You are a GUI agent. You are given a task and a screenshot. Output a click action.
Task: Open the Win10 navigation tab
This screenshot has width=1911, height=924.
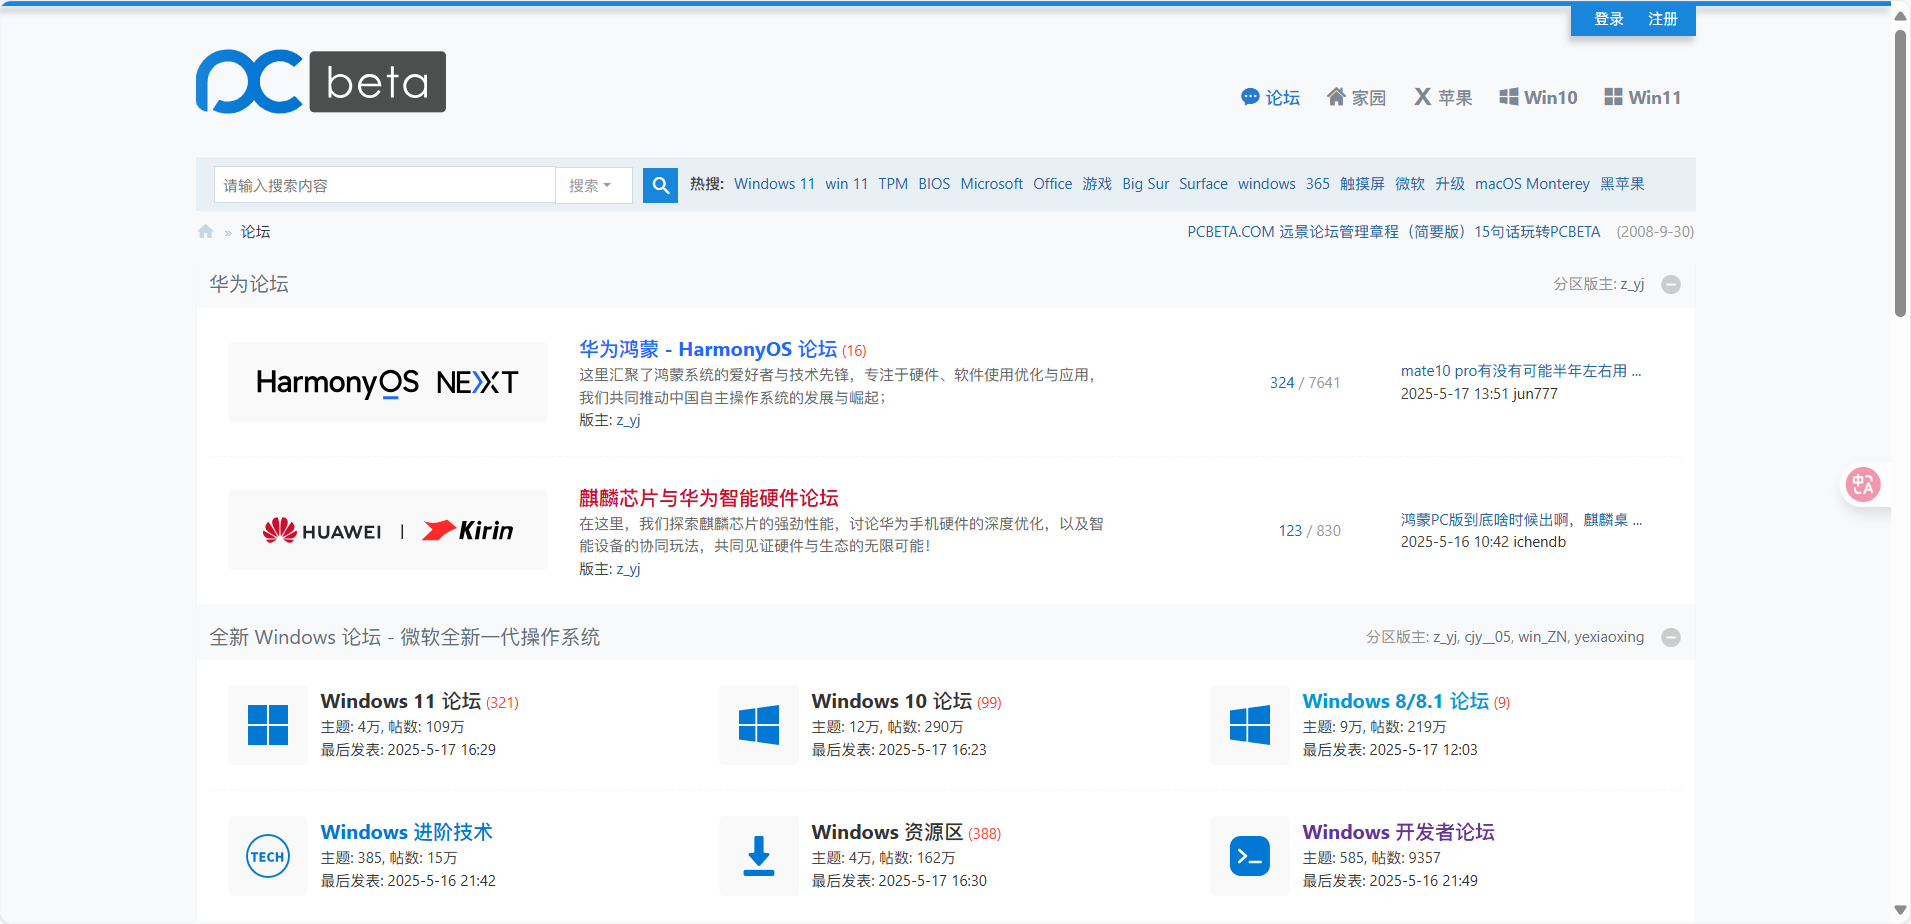tap(1538, 98)
